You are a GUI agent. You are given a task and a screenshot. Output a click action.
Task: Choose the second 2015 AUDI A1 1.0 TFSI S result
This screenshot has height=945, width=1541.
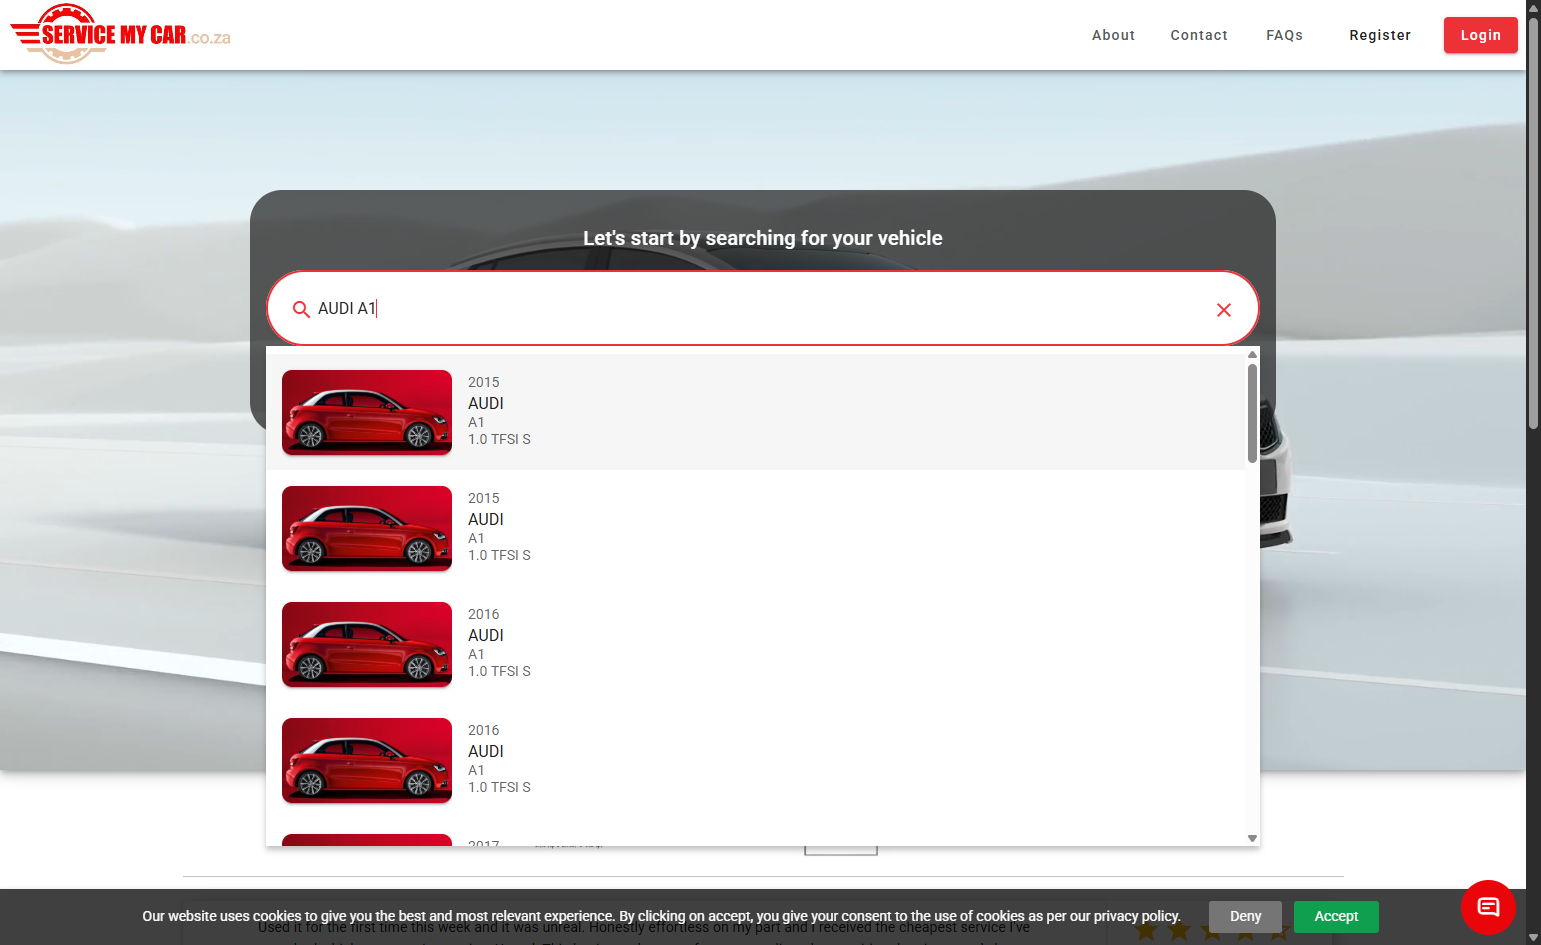tap(756, 528)
